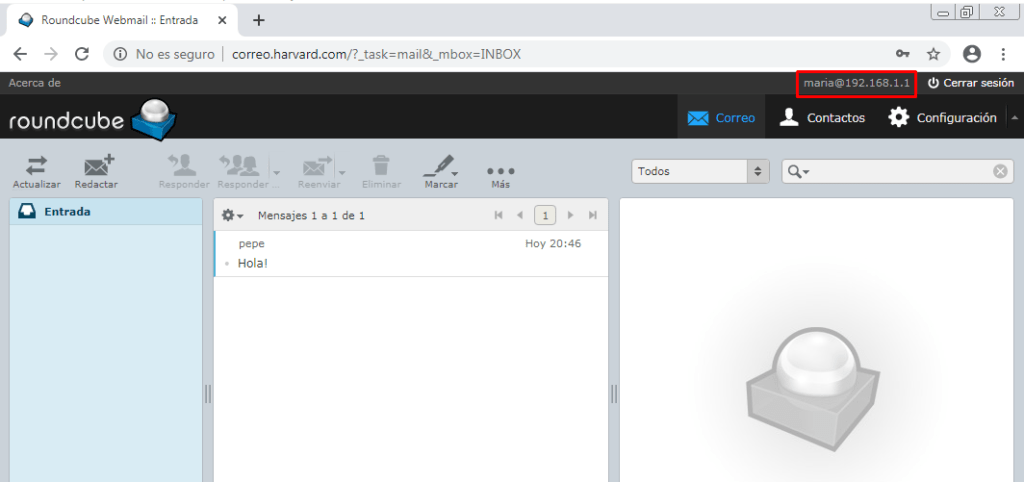Clear the search box with the X icon

point(999,171)
